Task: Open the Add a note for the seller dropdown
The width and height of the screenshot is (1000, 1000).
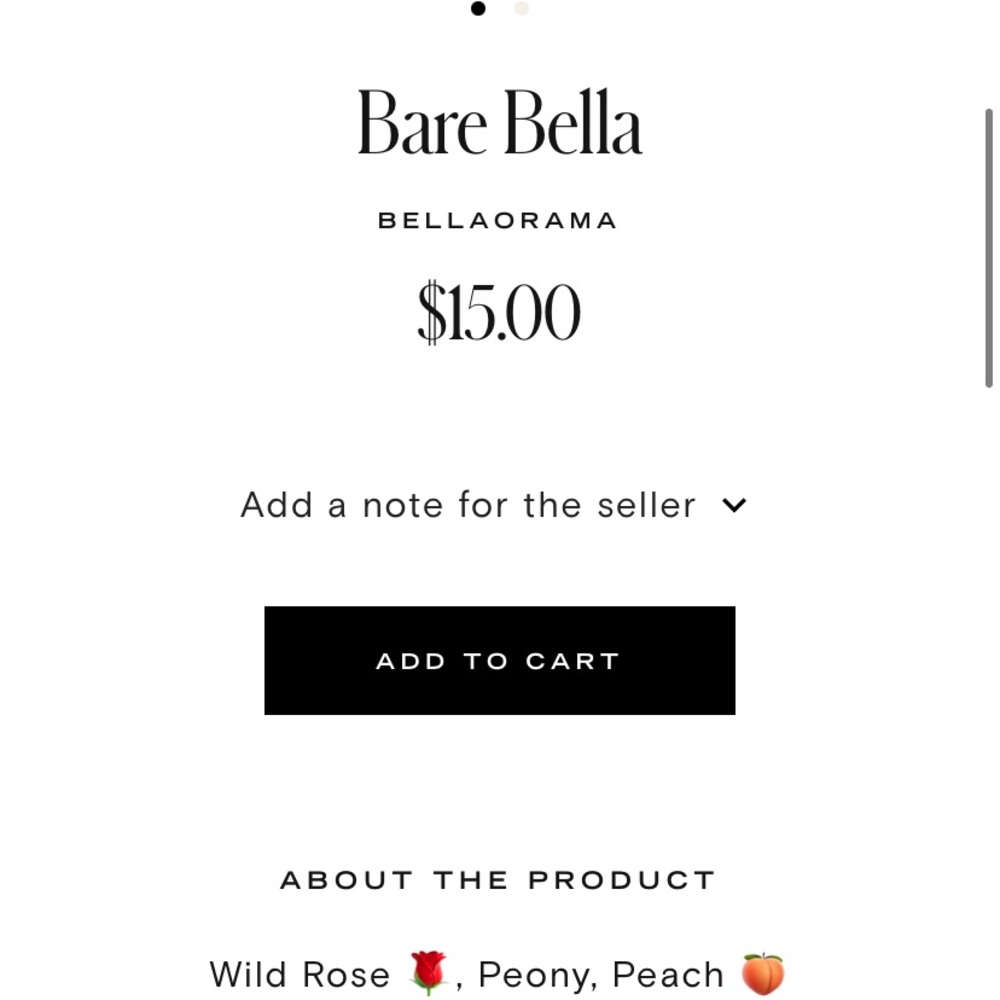Action: tap(493, 505)
